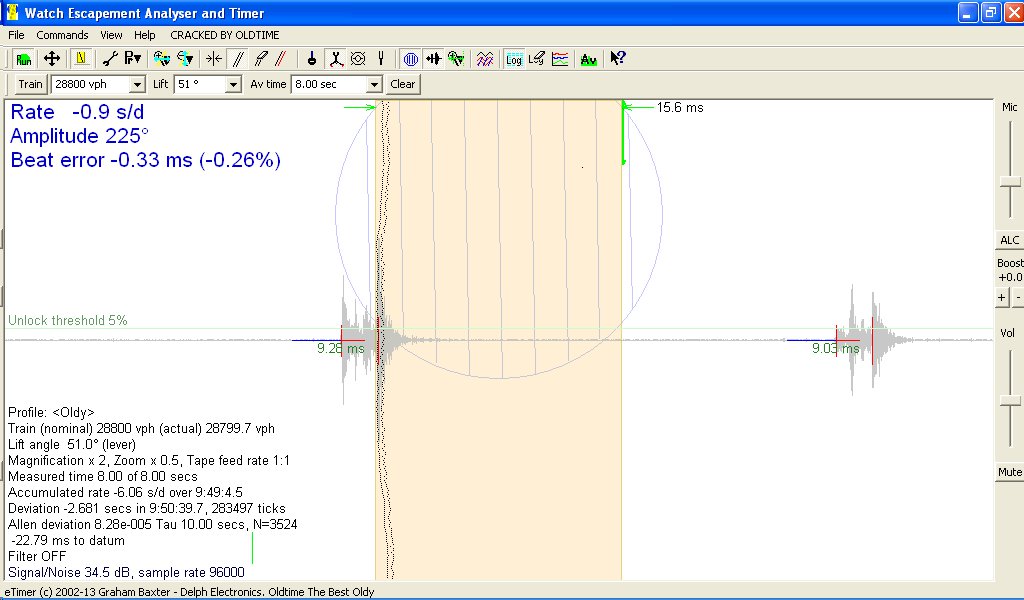Image resolution: width=1024 pixels, height=600 pixels.
Task: Toggle the ALC automatic level control
Action: pyautogui.click(x=1009, y=240)
